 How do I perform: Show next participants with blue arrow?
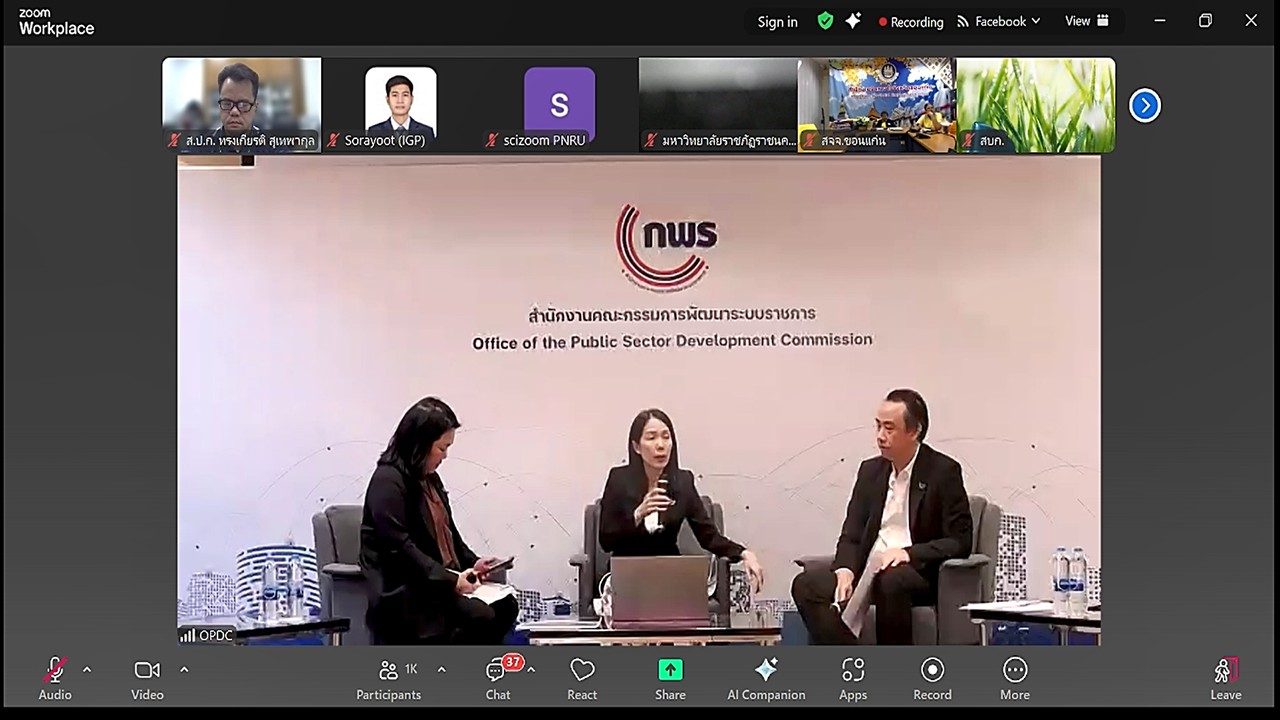click(1145, 105)
